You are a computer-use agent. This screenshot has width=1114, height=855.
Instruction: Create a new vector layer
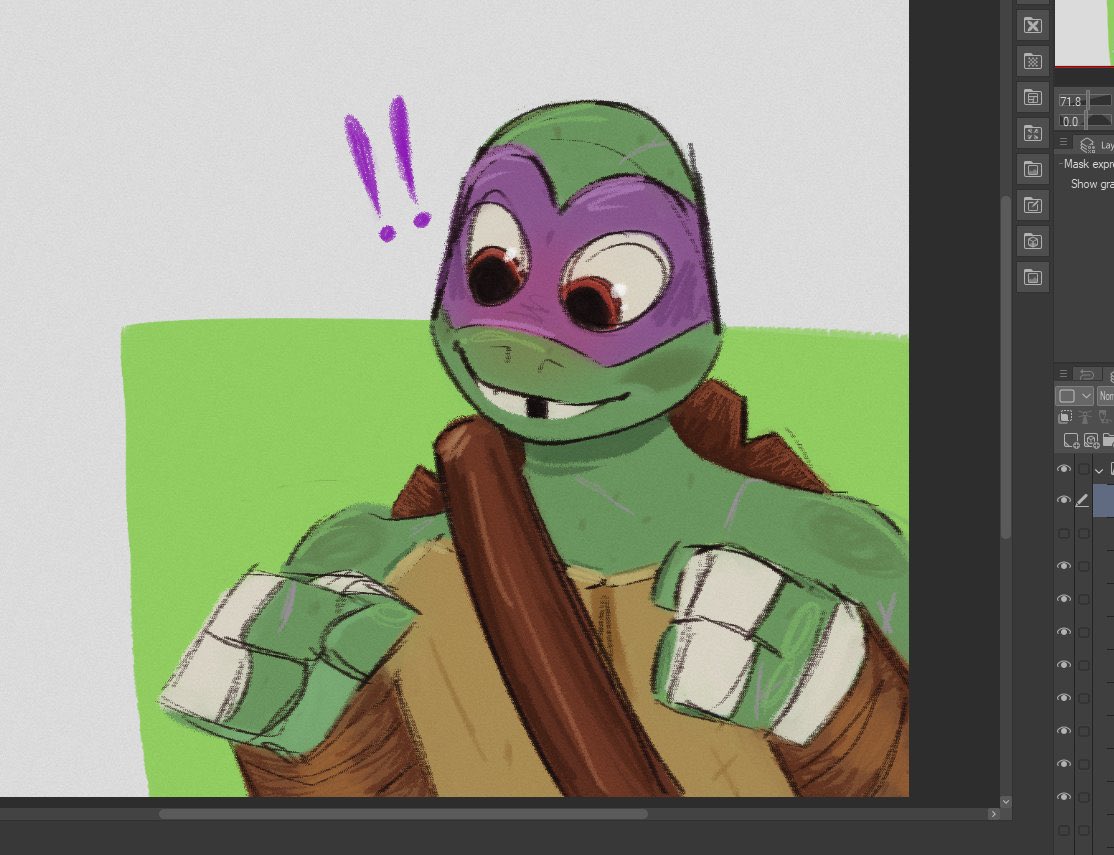click(x=1091, y=441)
